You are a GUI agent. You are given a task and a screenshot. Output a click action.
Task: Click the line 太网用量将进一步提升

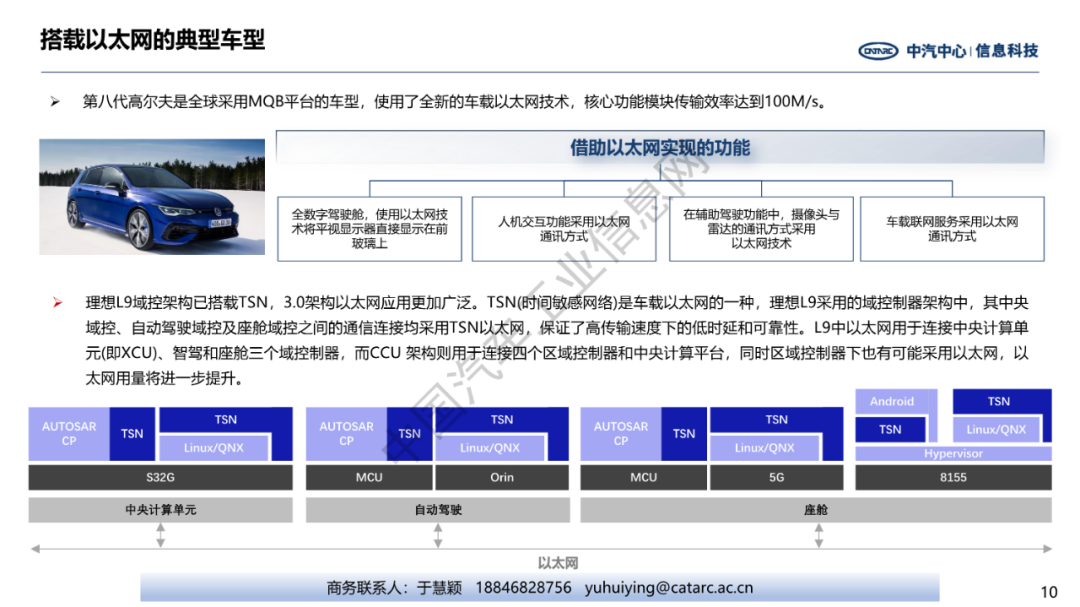click(164, 378)
